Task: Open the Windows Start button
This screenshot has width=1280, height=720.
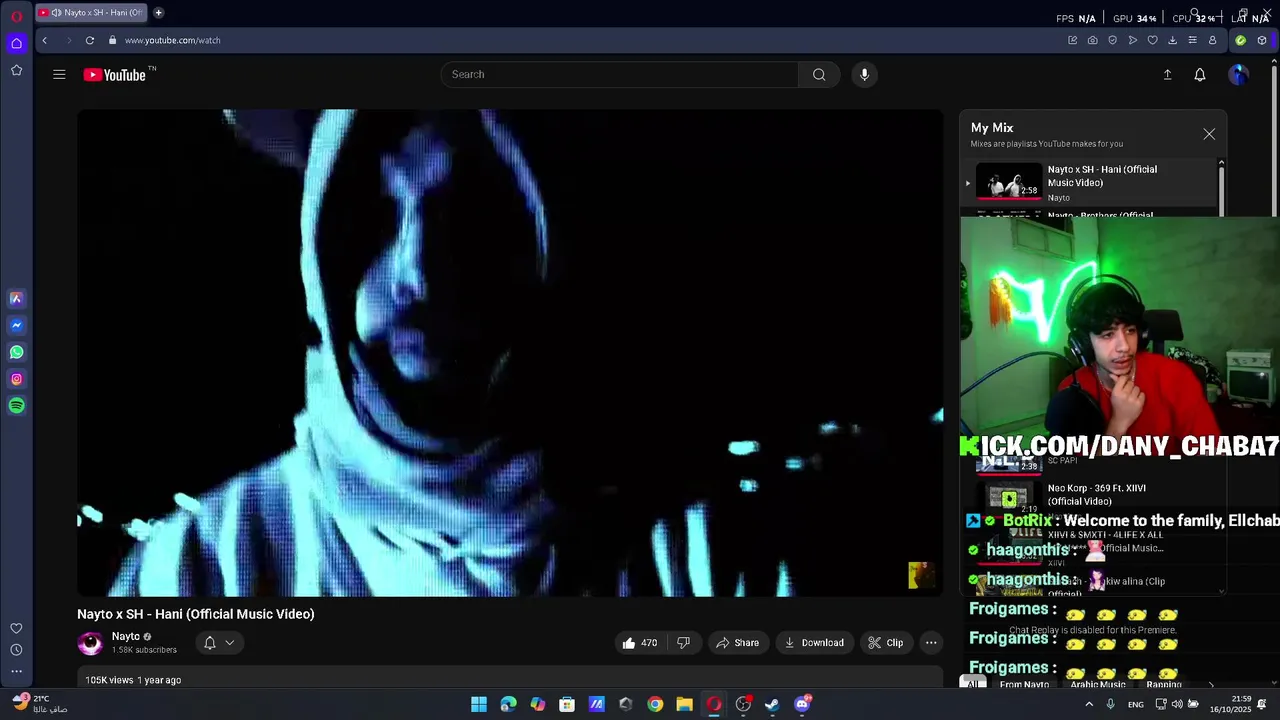Action: point(479,704)
